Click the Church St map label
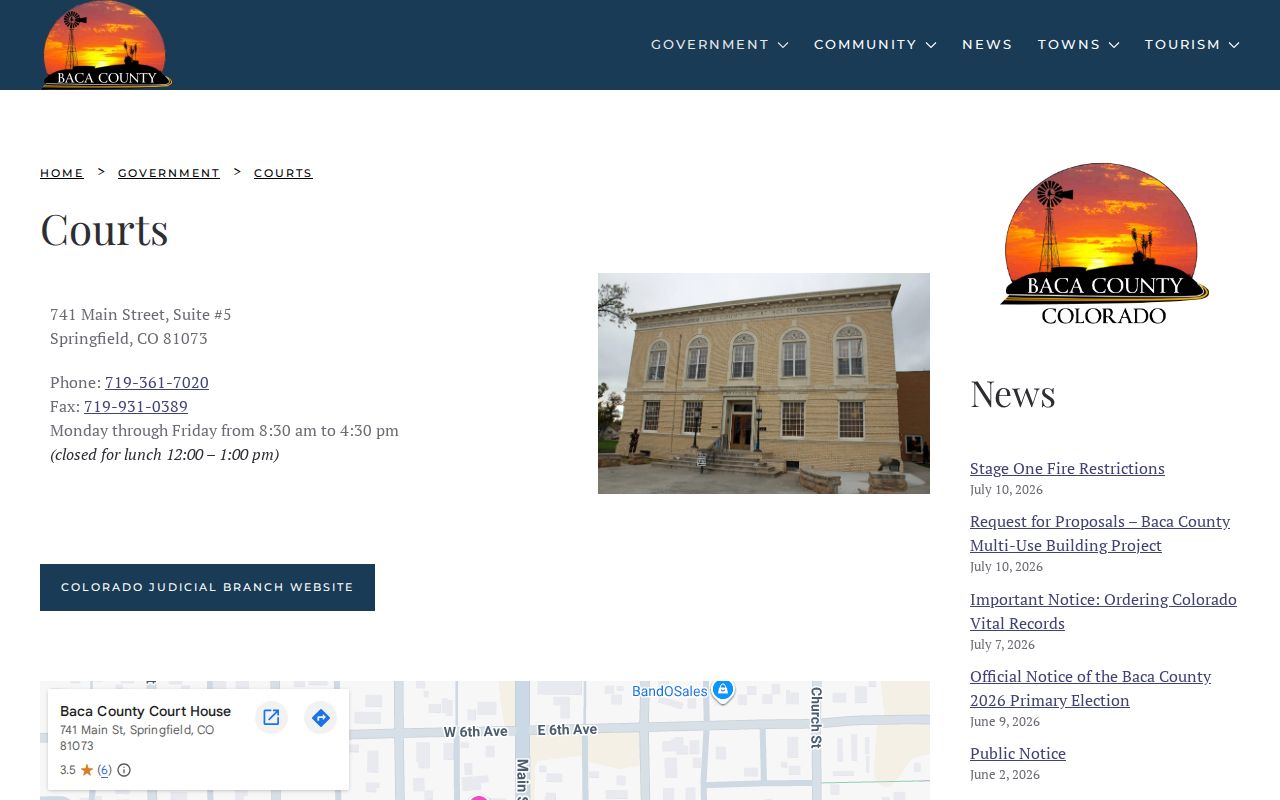1280x800 pixels. tap(816, 716)
